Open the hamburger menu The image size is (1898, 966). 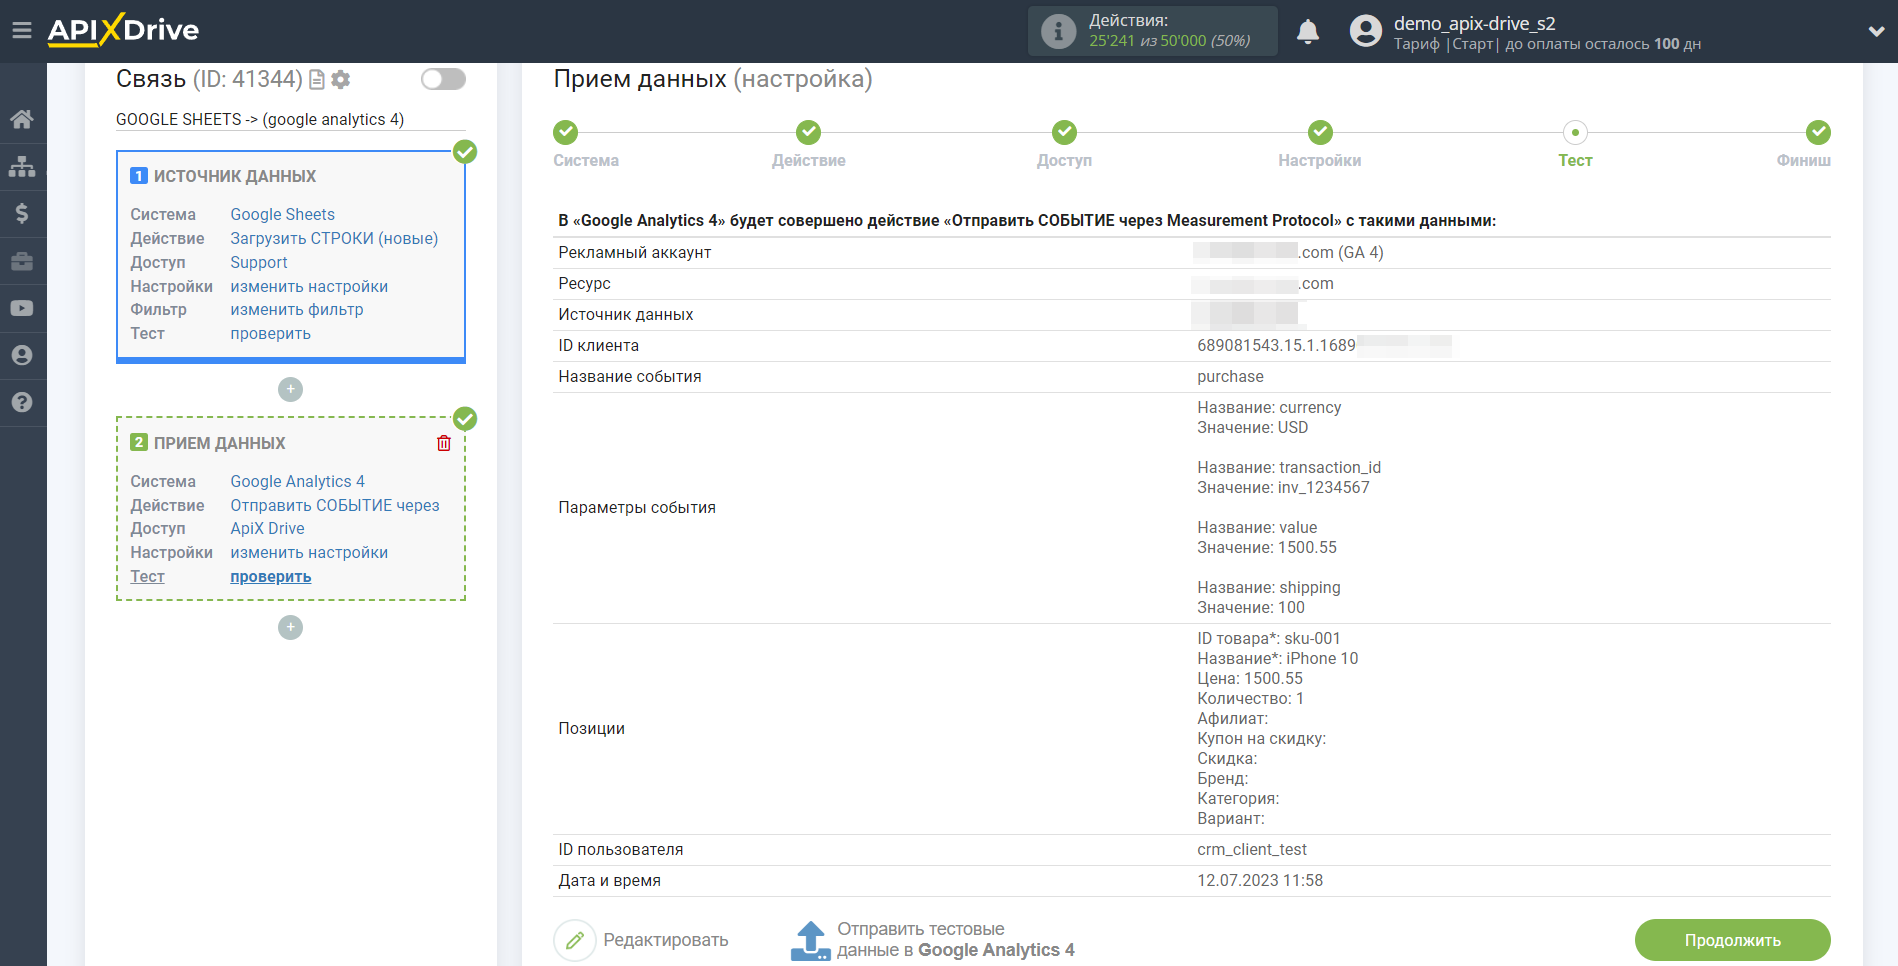point(22,30)
